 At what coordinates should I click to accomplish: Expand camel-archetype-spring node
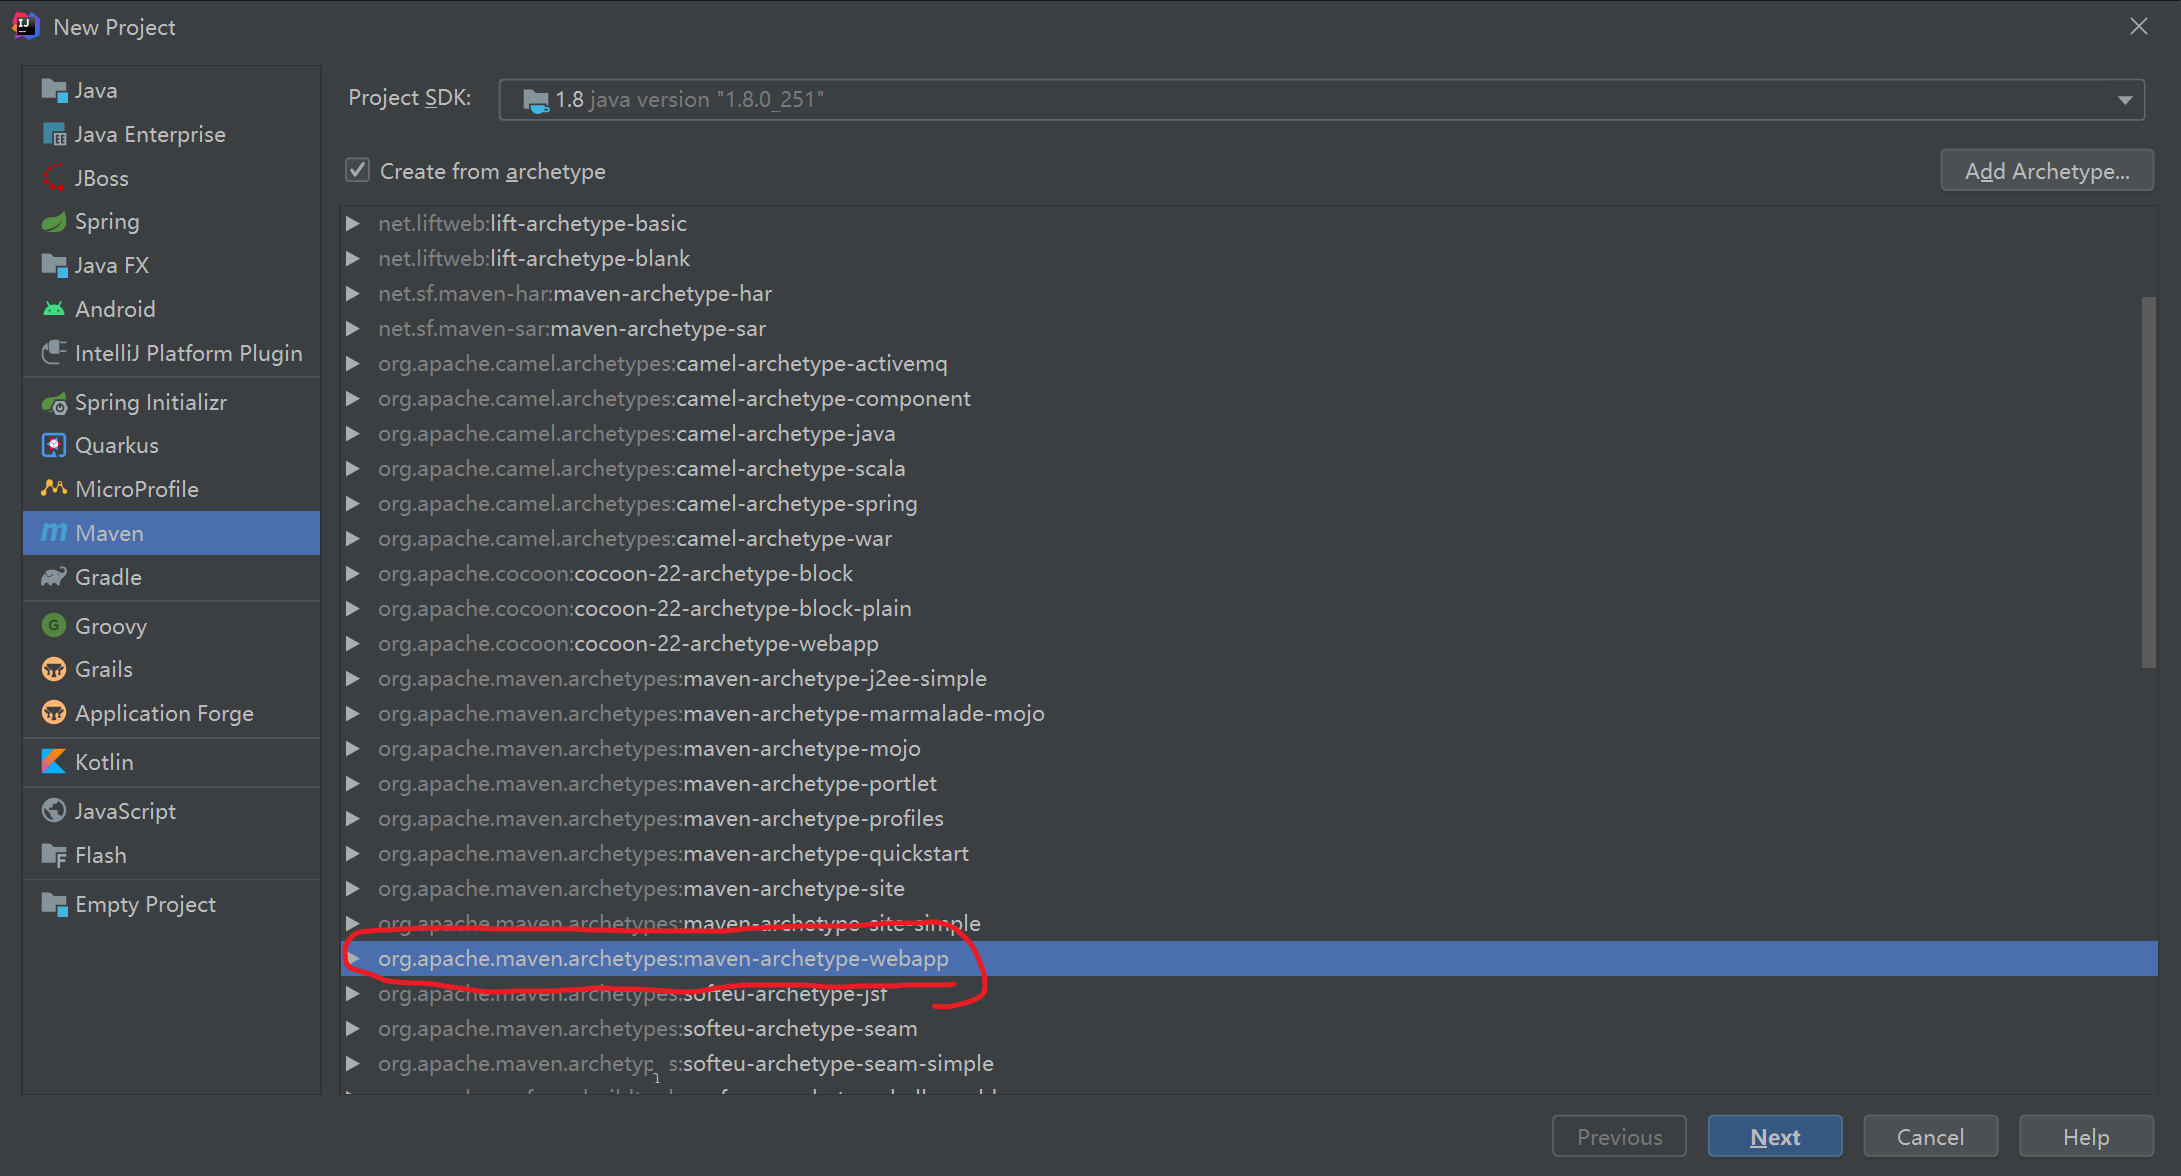pyautogui.click(x=353, y=504)
